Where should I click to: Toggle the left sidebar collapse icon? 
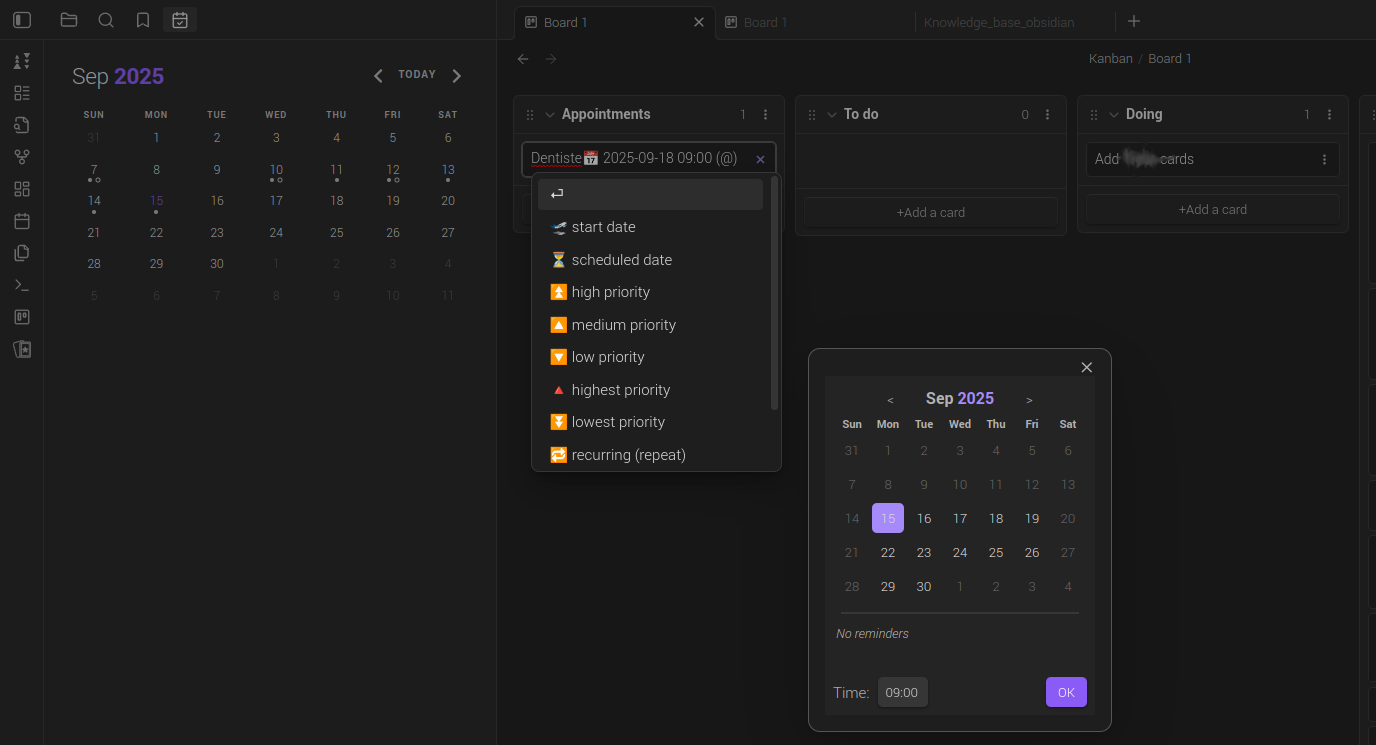(22, 20)
